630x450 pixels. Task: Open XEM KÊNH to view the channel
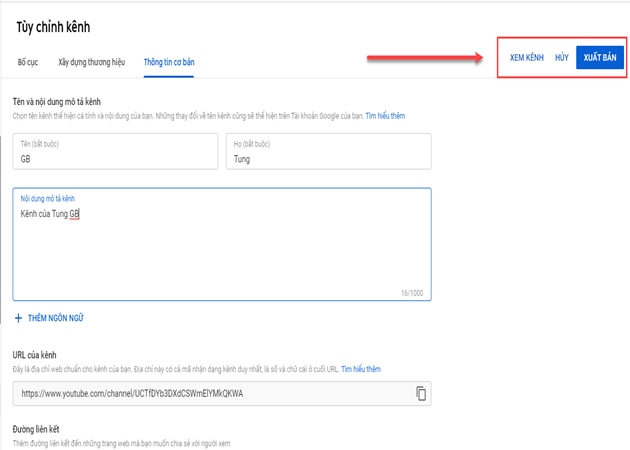tap(527, 57)
